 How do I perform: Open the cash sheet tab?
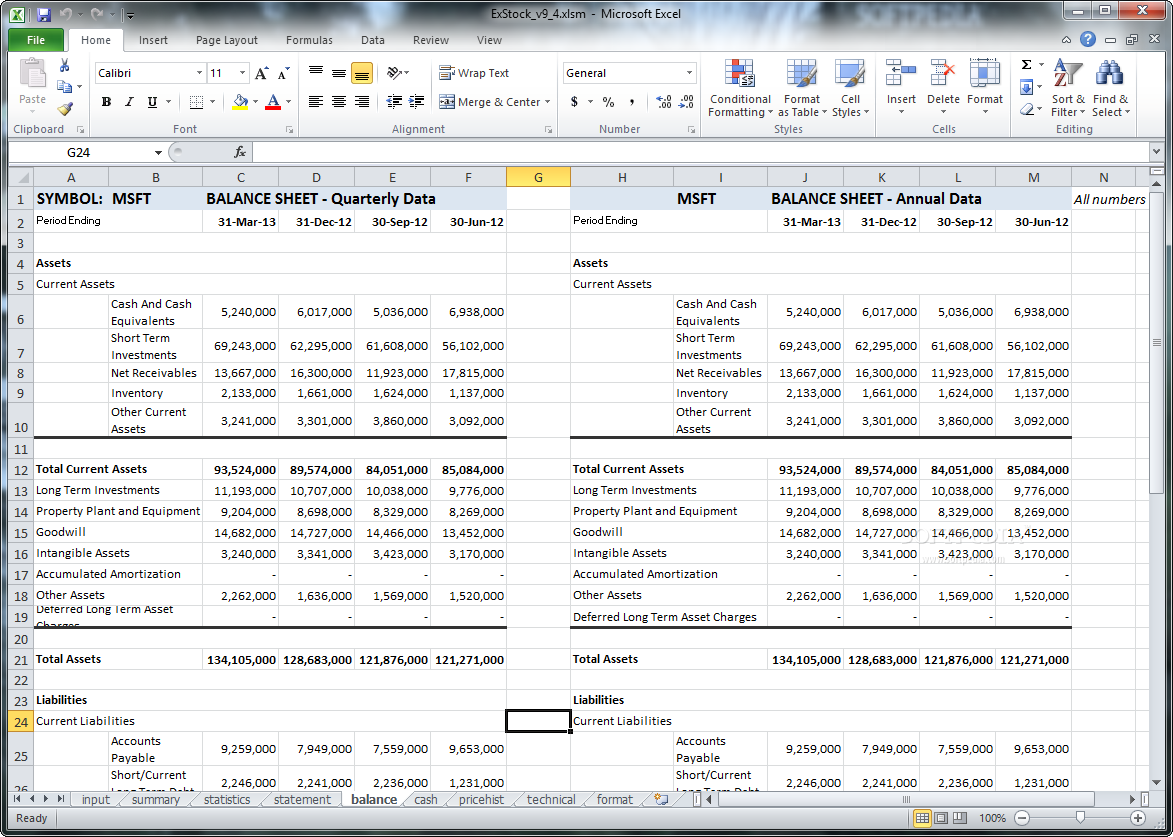[x=426, y=800]
